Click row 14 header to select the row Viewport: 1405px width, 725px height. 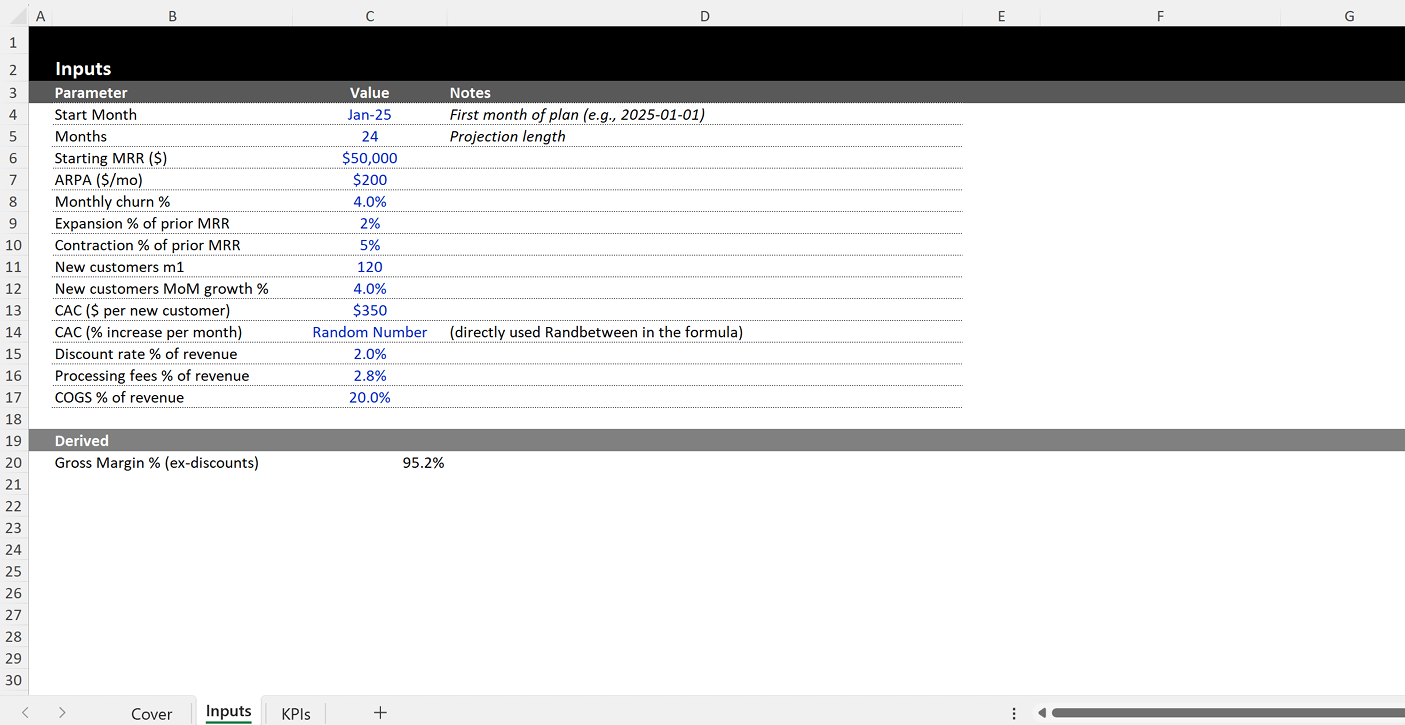pyautogui.click(x=13, y=331)
